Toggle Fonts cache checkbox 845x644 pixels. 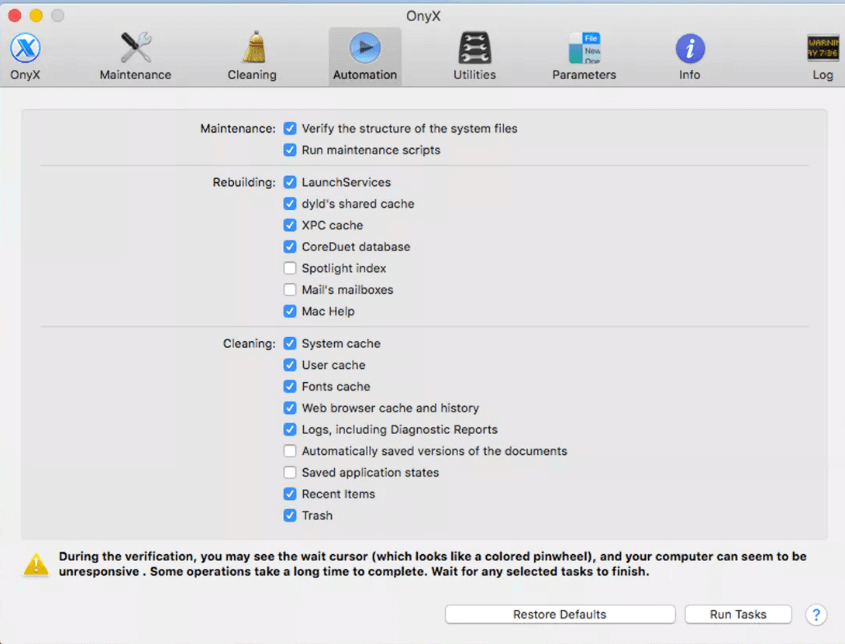290,386
